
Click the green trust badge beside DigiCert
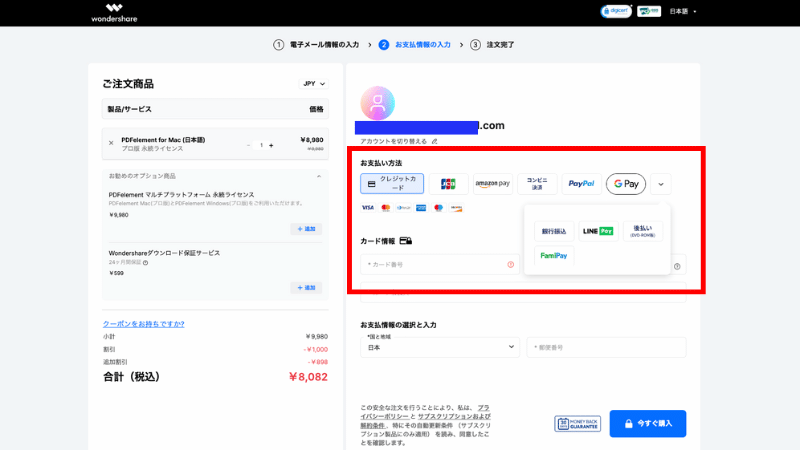[649, 11]
